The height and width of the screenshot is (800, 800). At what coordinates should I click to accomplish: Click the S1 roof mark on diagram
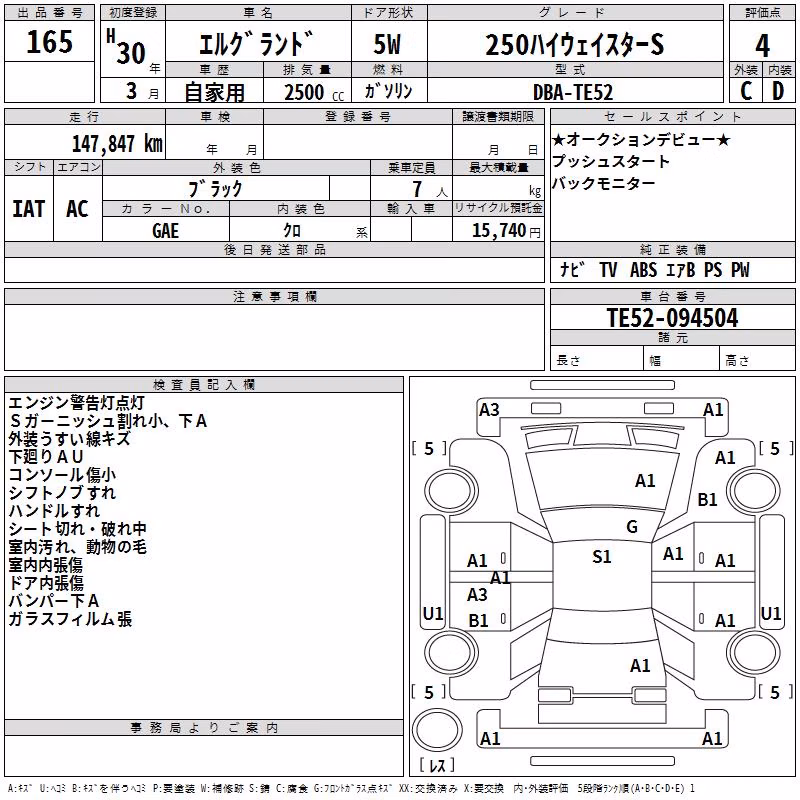point(602,557)
